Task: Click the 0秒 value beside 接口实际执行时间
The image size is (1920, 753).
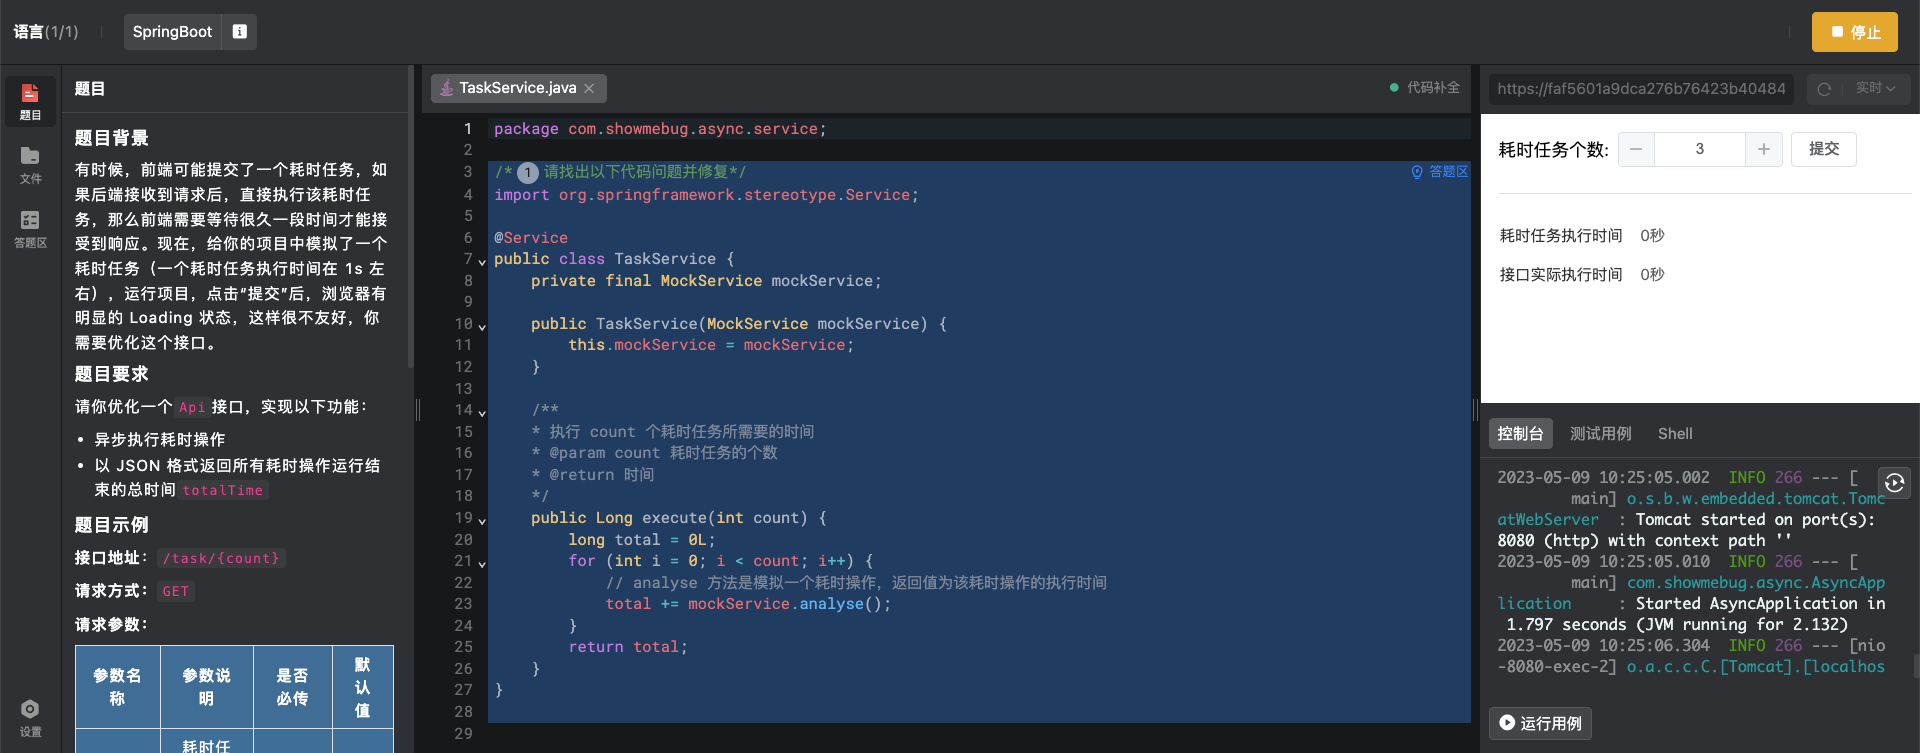Action: [1652, 274]
